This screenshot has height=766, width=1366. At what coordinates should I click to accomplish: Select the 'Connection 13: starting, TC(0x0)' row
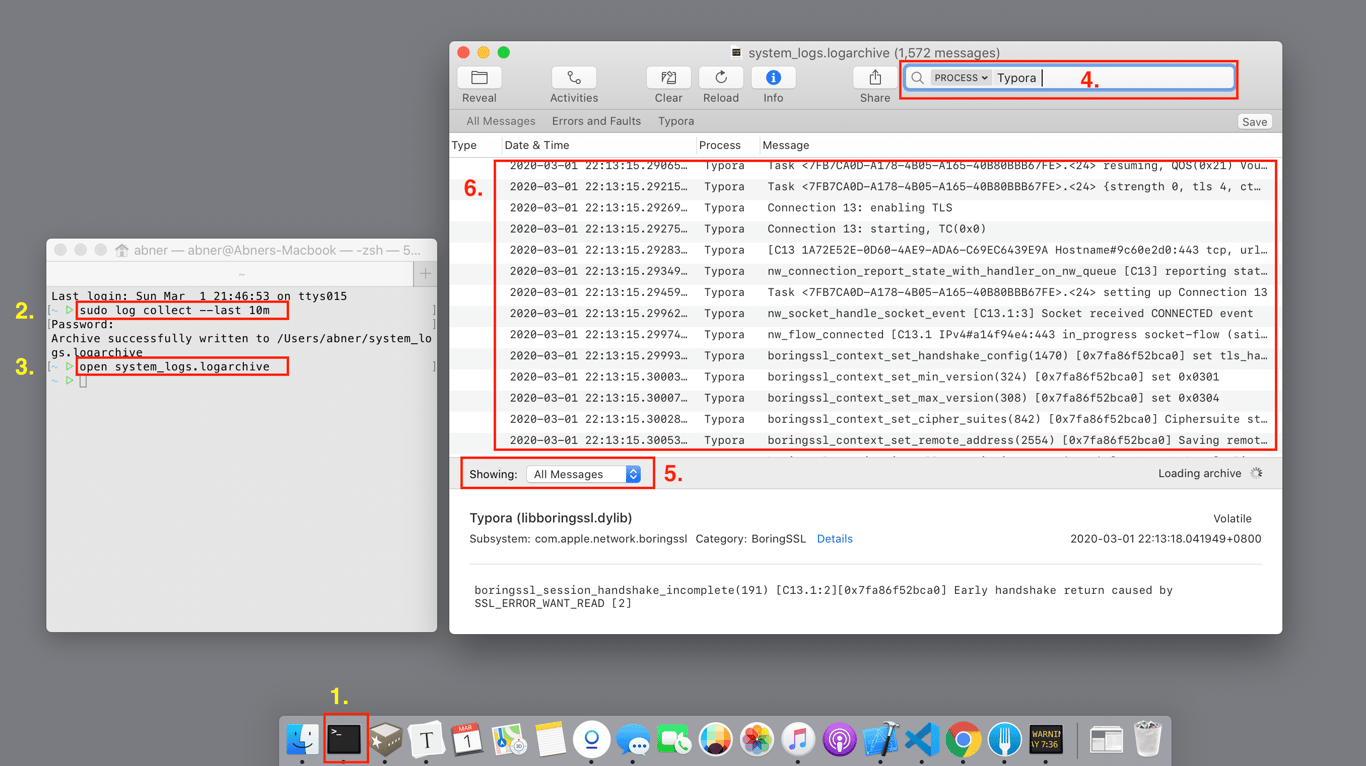click(865, 229)
